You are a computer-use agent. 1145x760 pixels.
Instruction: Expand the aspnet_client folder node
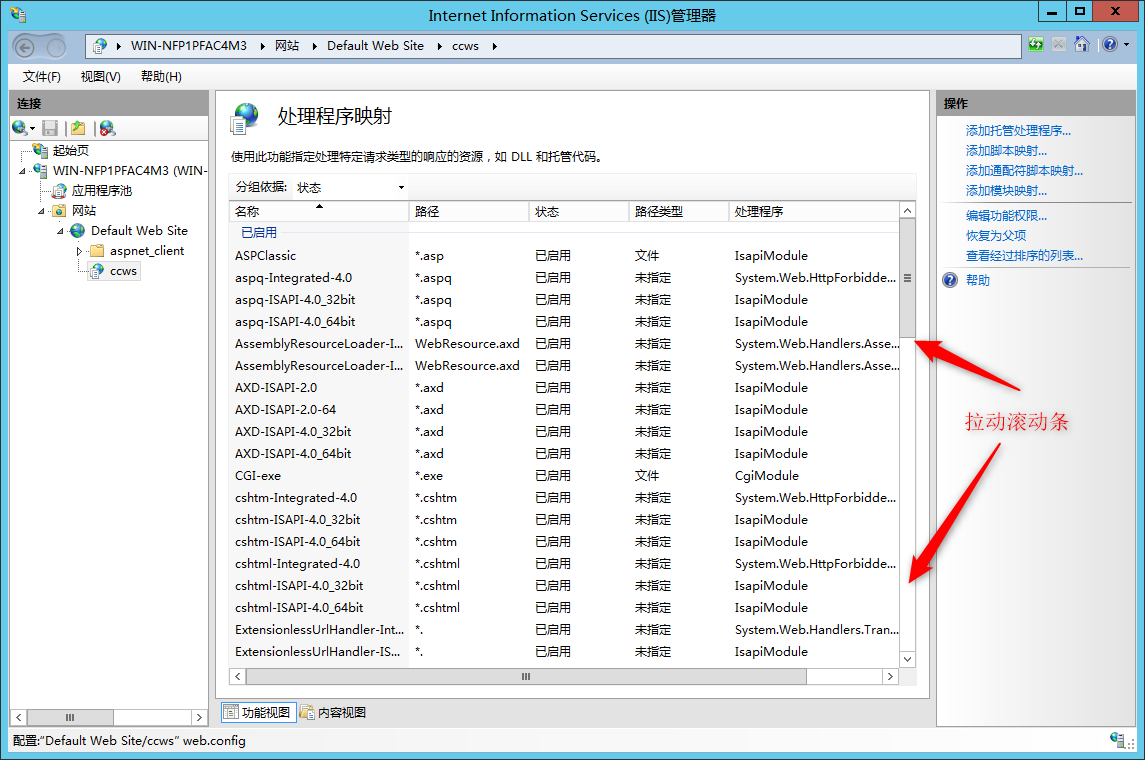(79, 251)
